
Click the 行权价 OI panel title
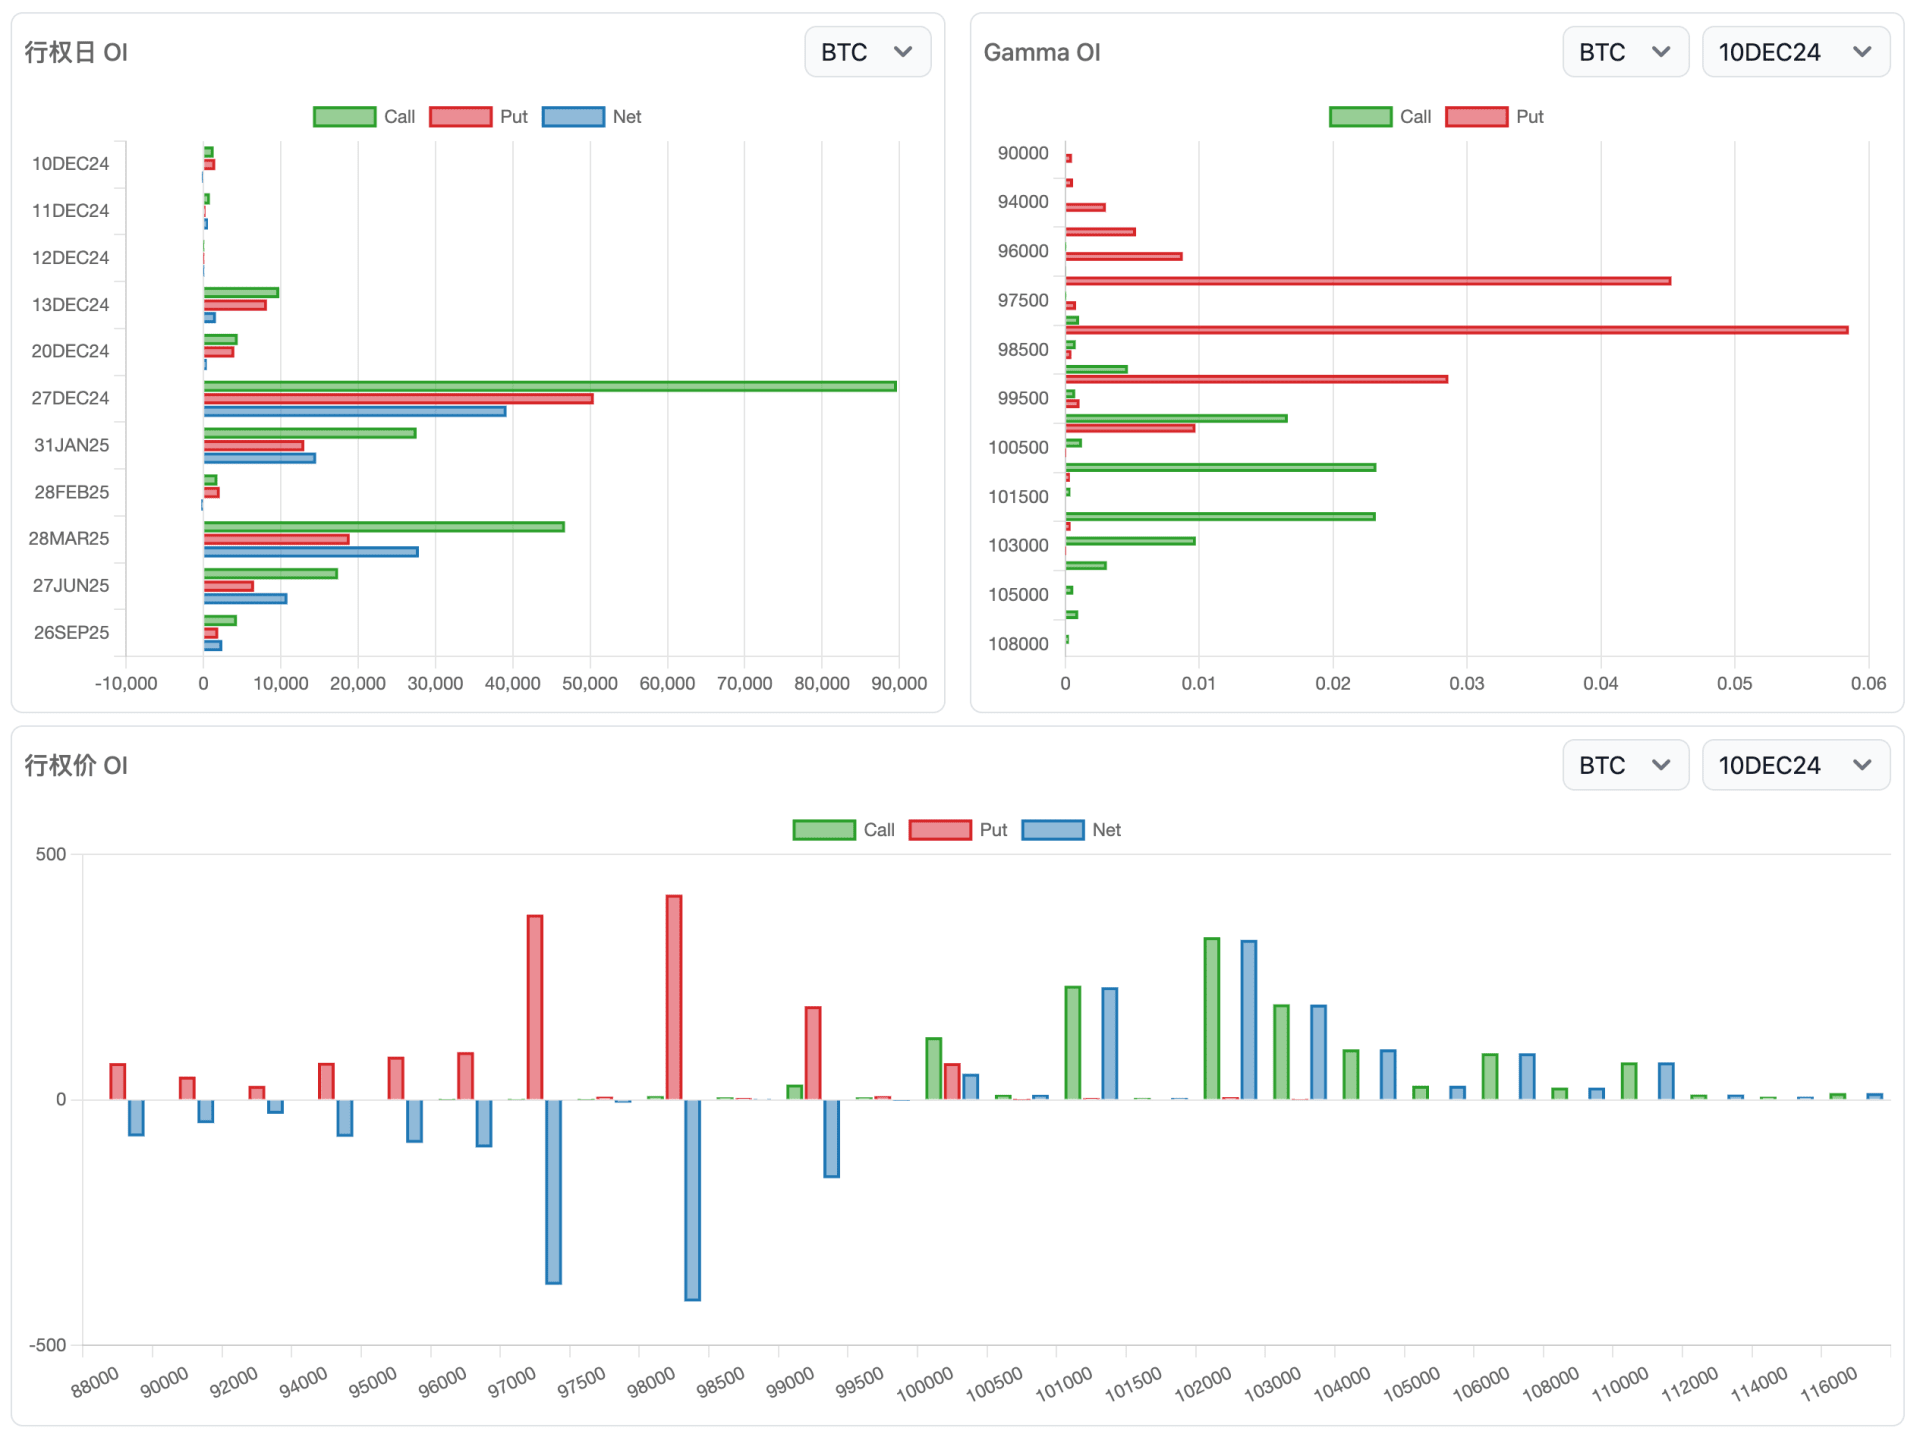pyautogui.click(x=76, y=765)
